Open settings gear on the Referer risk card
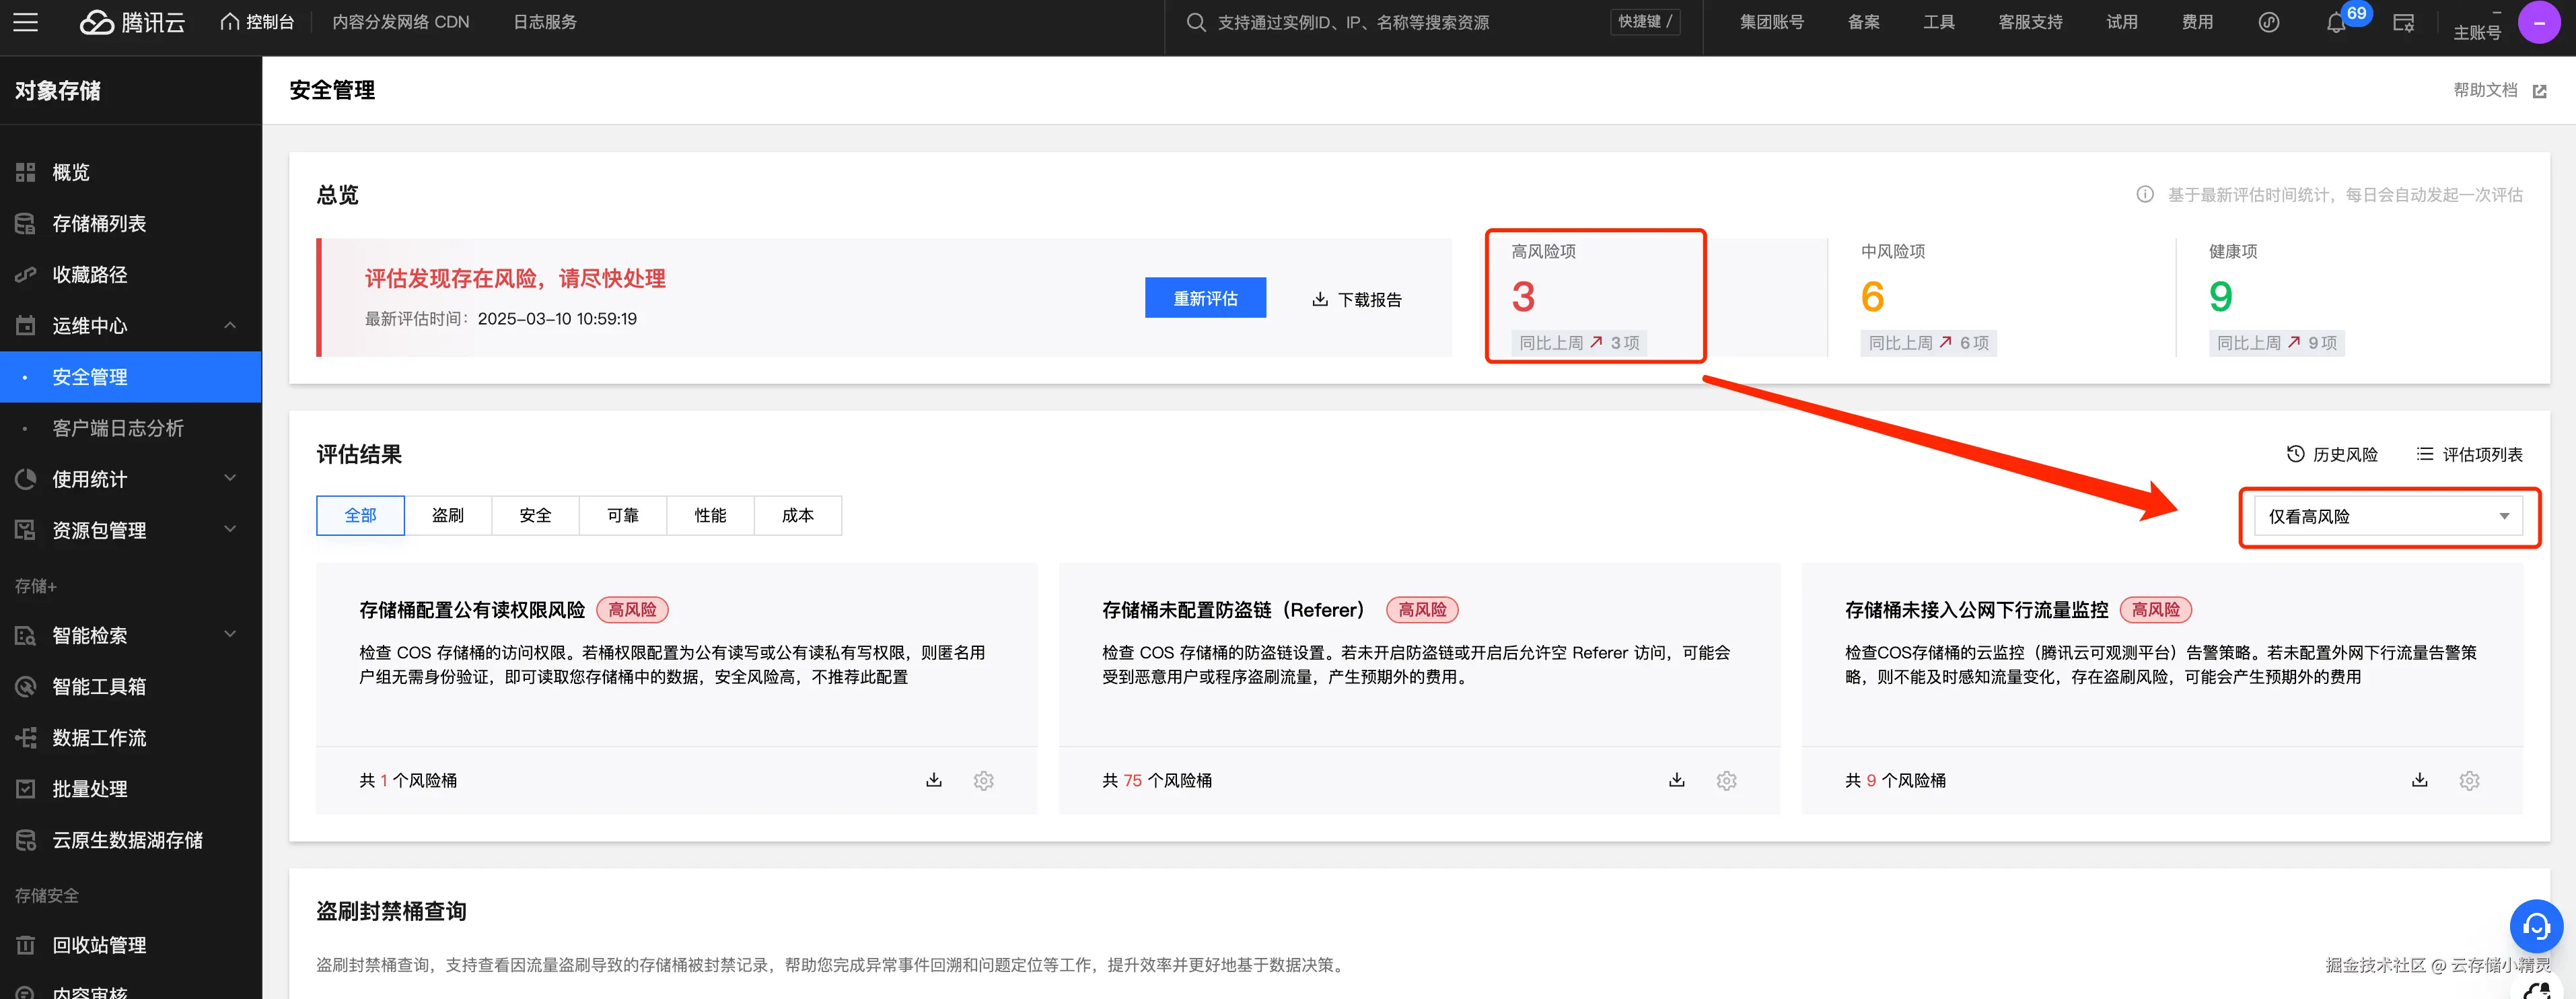 coord(1726,780)
